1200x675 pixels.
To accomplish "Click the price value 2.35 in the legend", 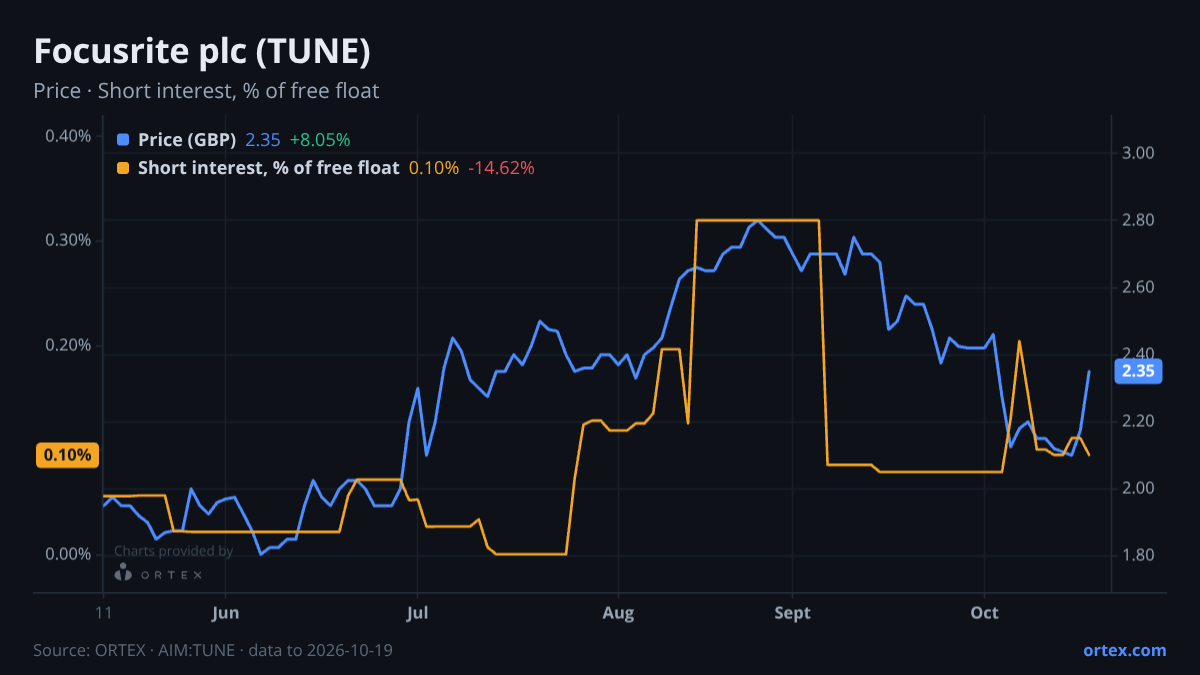I will (263, 140).
